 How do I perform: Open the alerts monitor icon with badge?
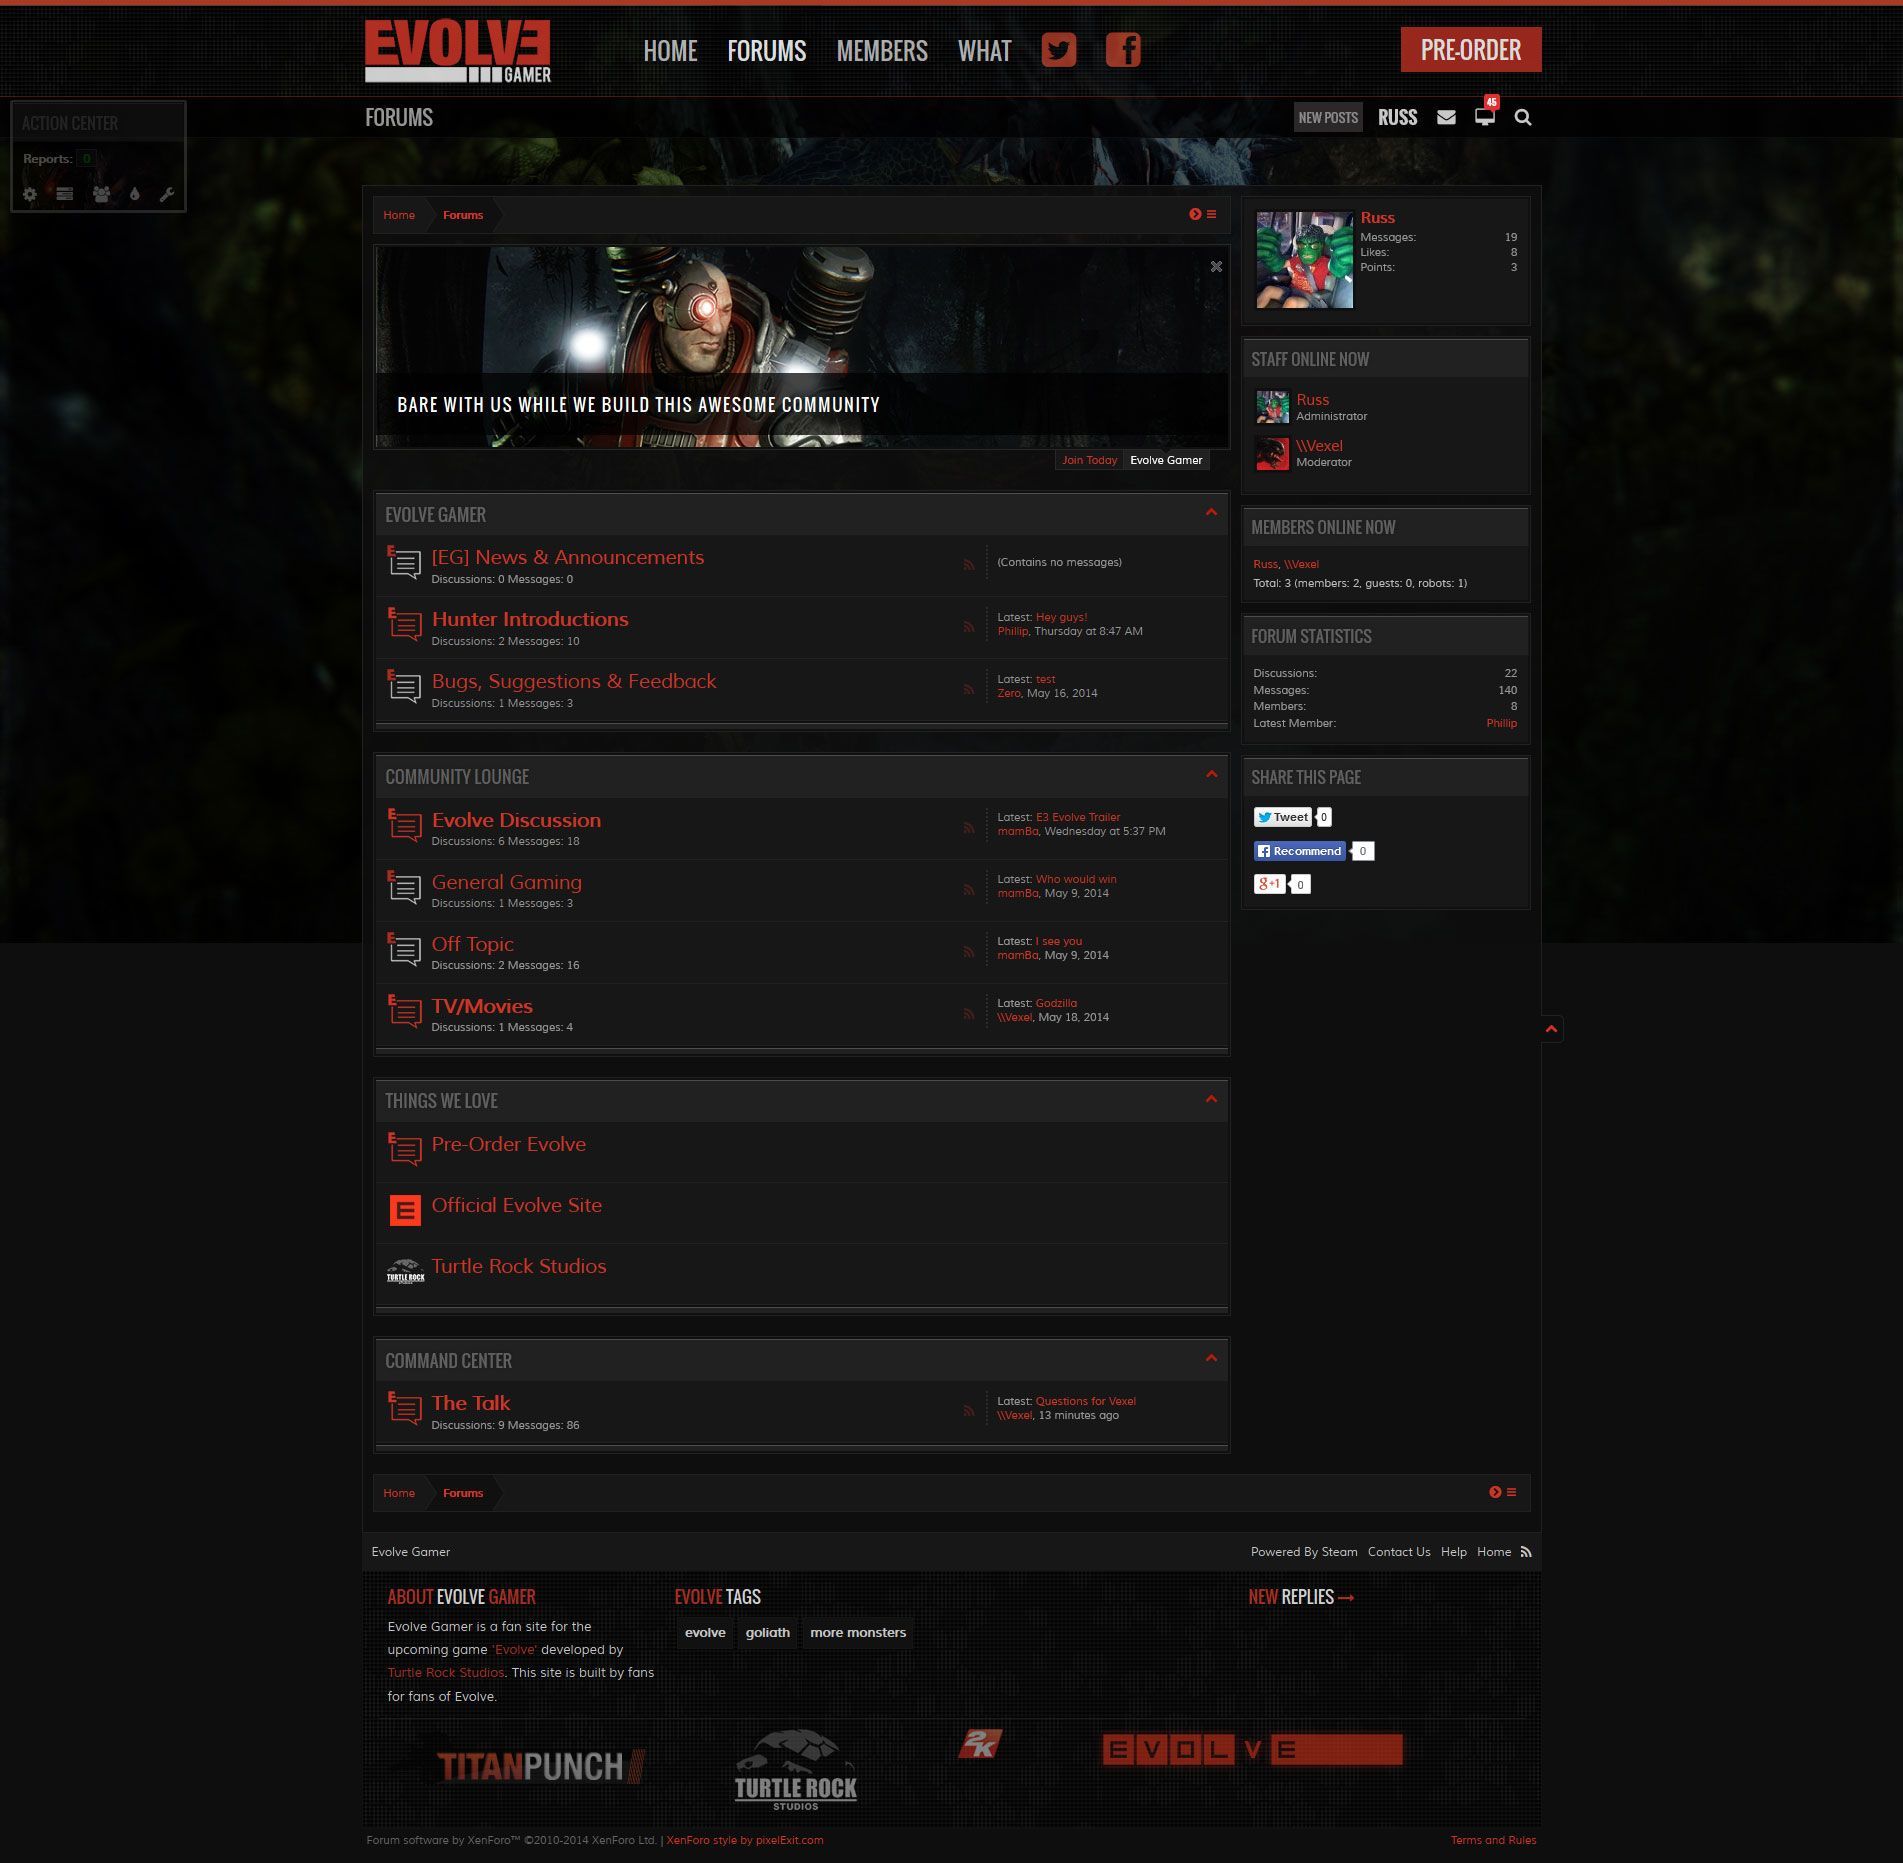tap(1485, 116)
